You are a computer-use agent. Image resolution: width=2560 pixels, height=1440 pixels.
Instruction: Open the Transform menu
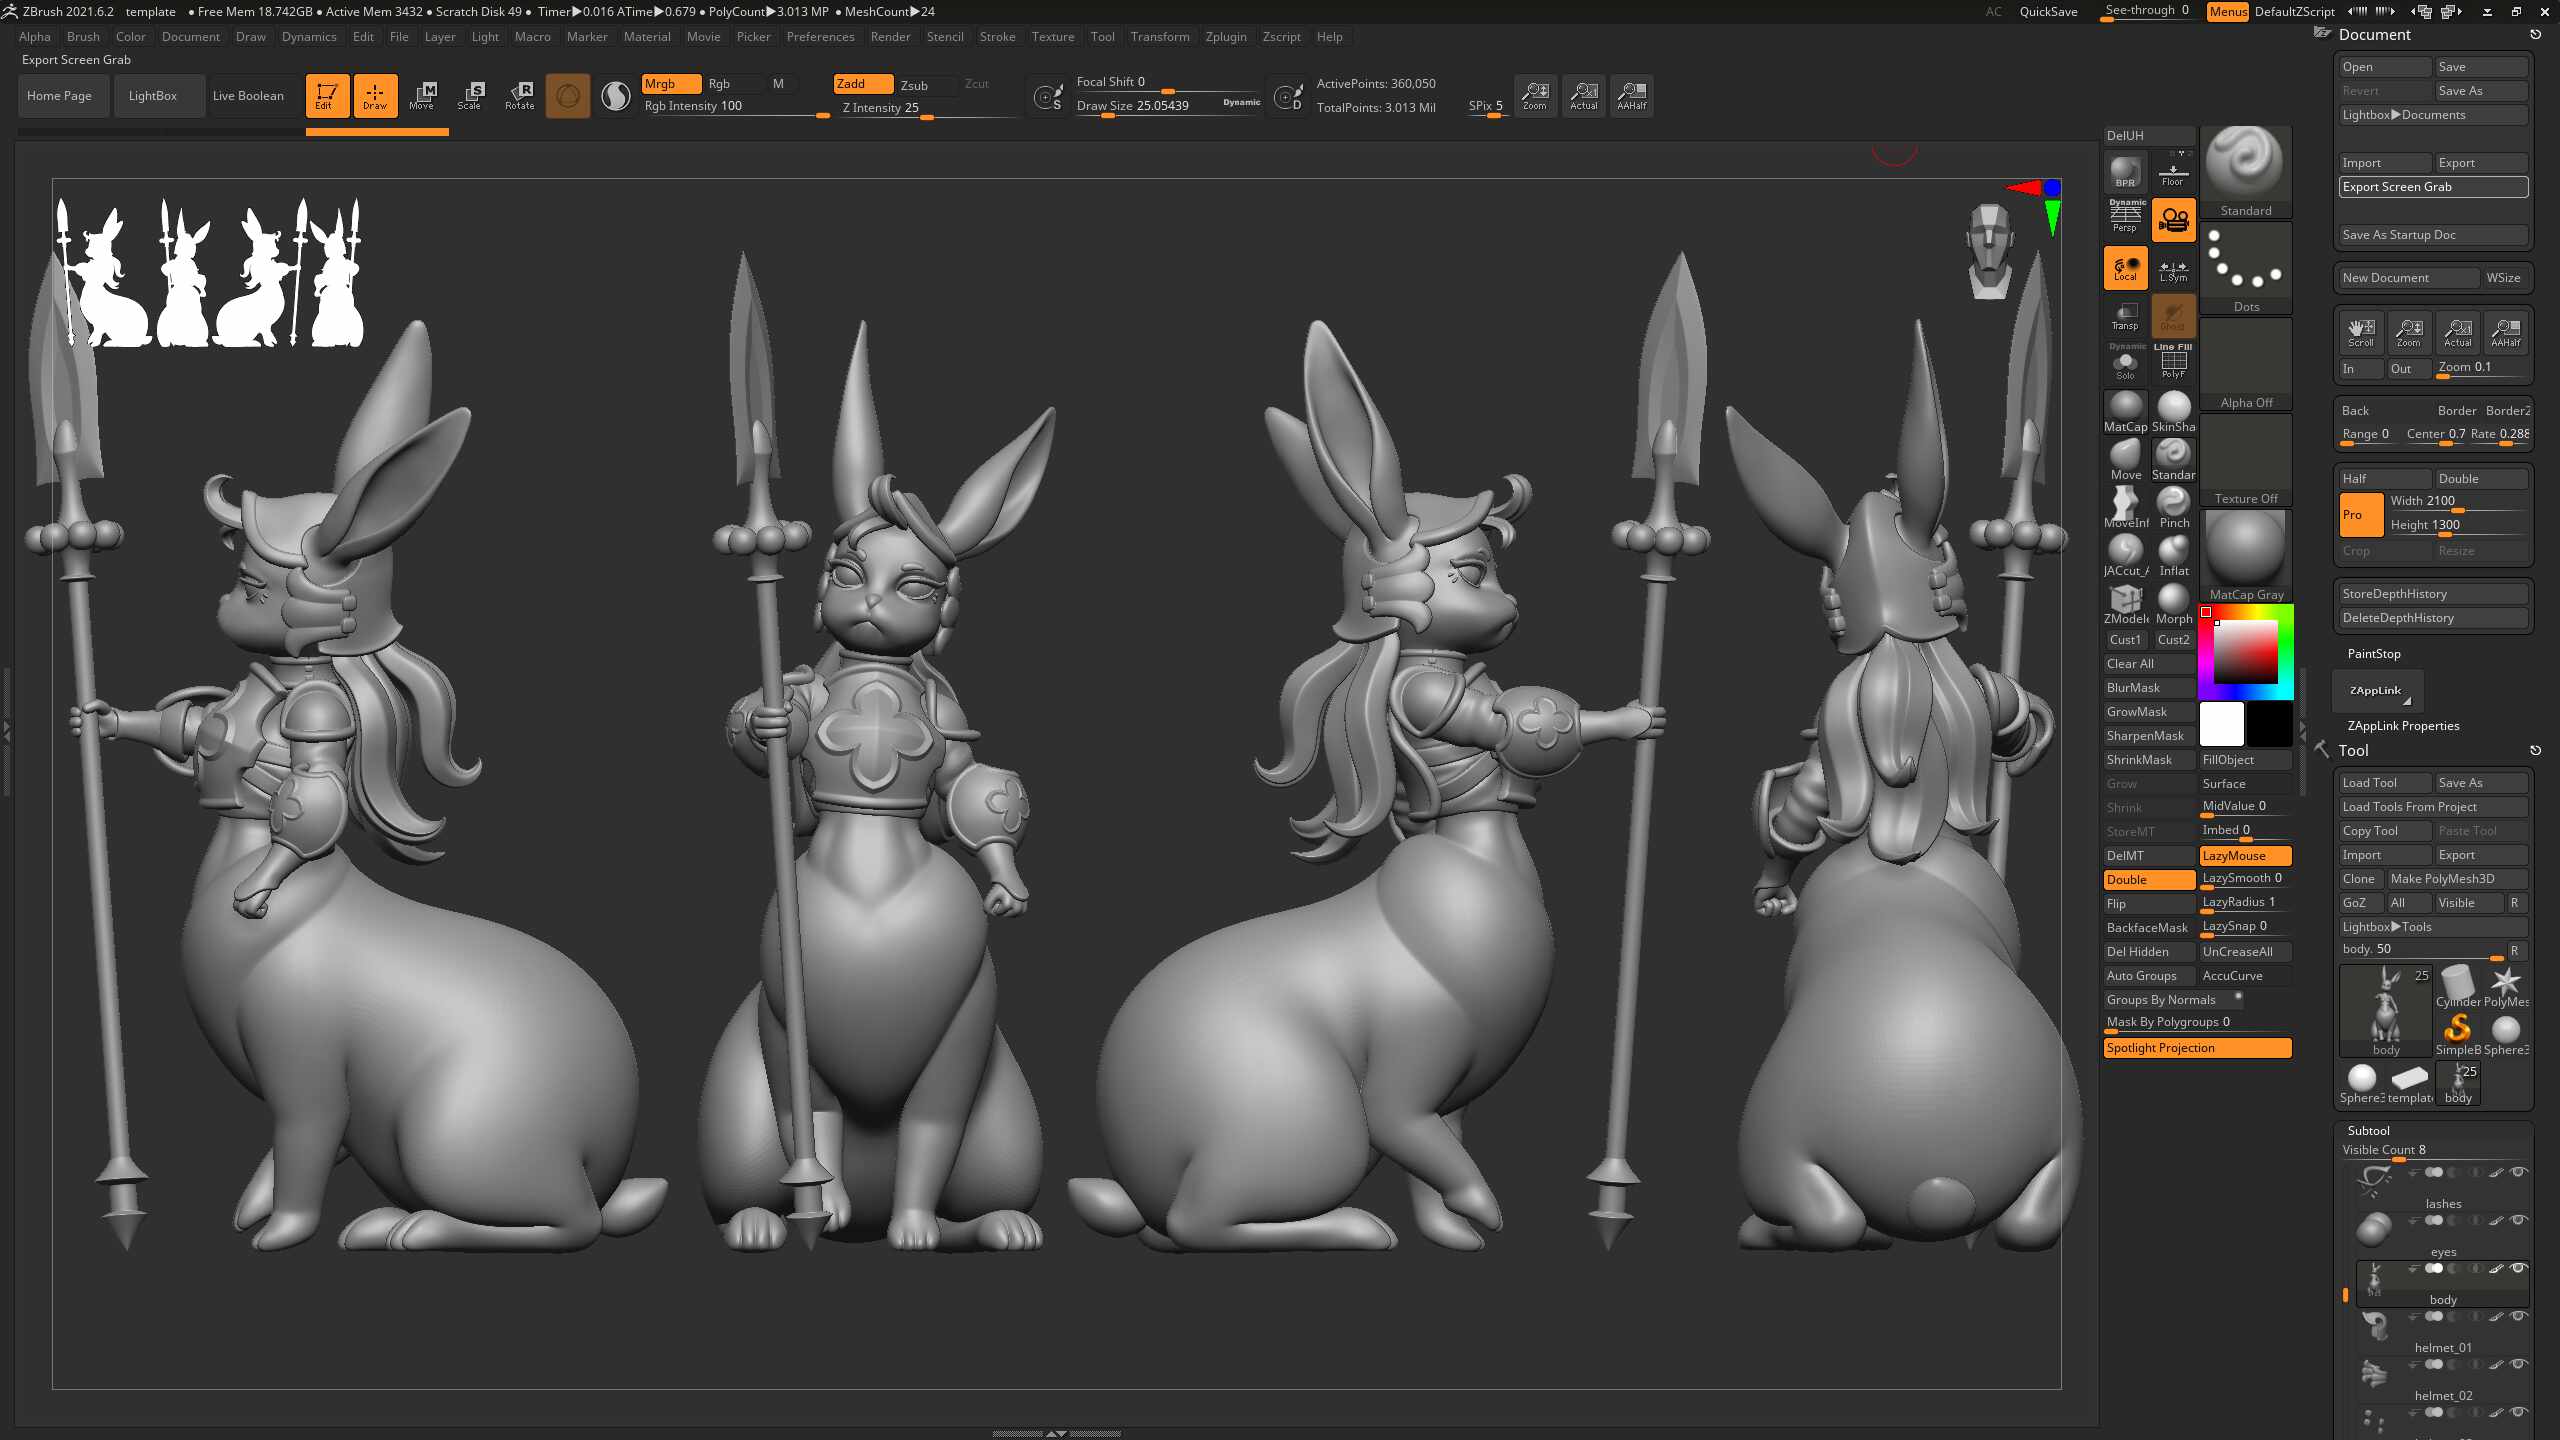[x=1160, y=37]
